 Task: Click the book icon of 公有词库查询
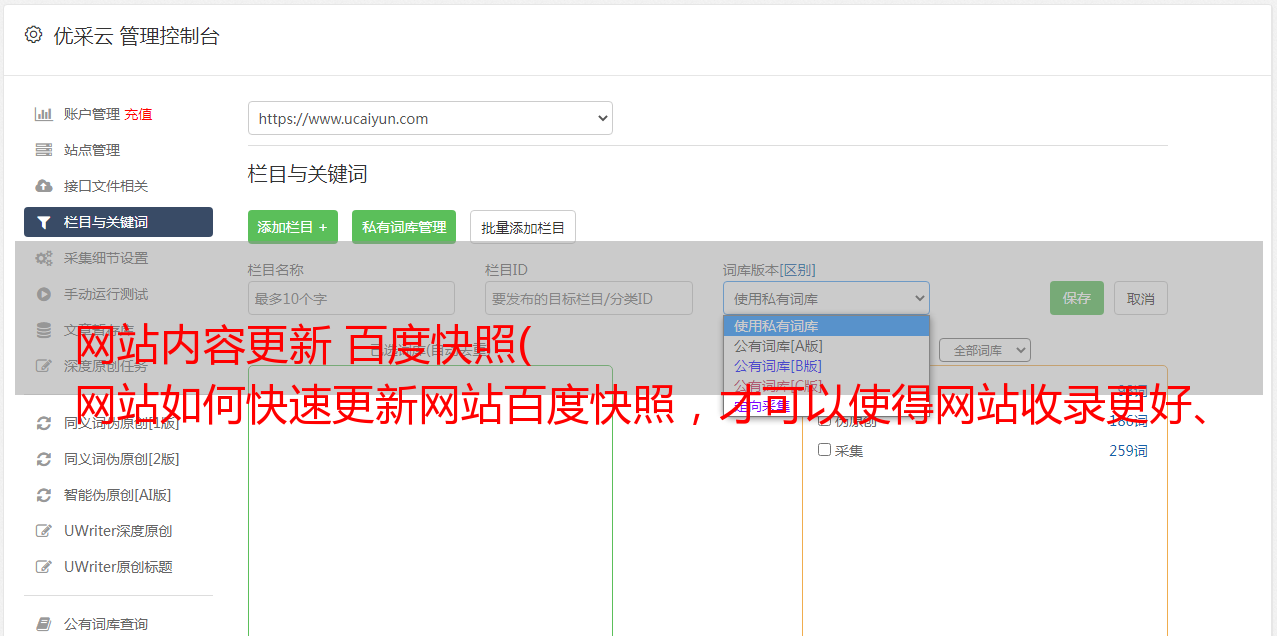click(x=43, y=624)
